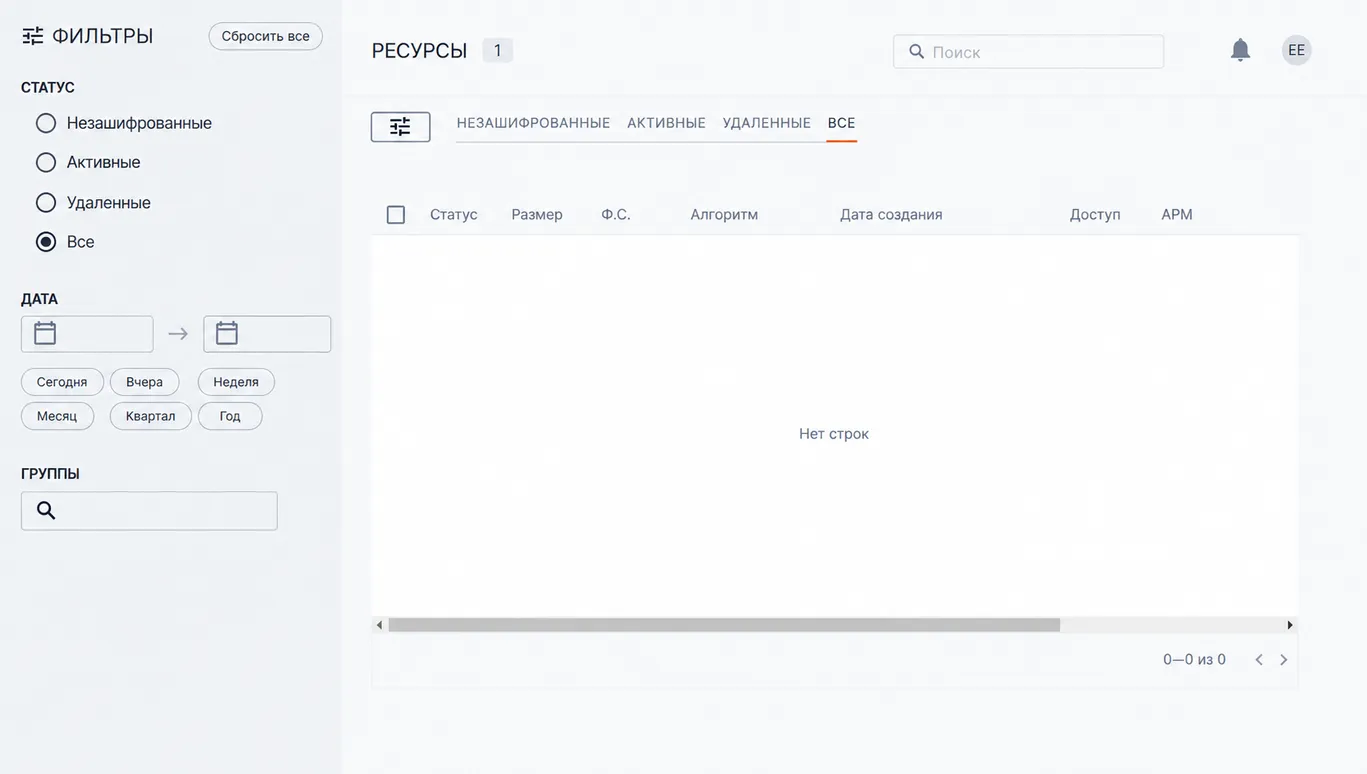Sort by the АРМ column header
The height and width of the screenshot is (774, 1367).
click(x=1177, y=215)
